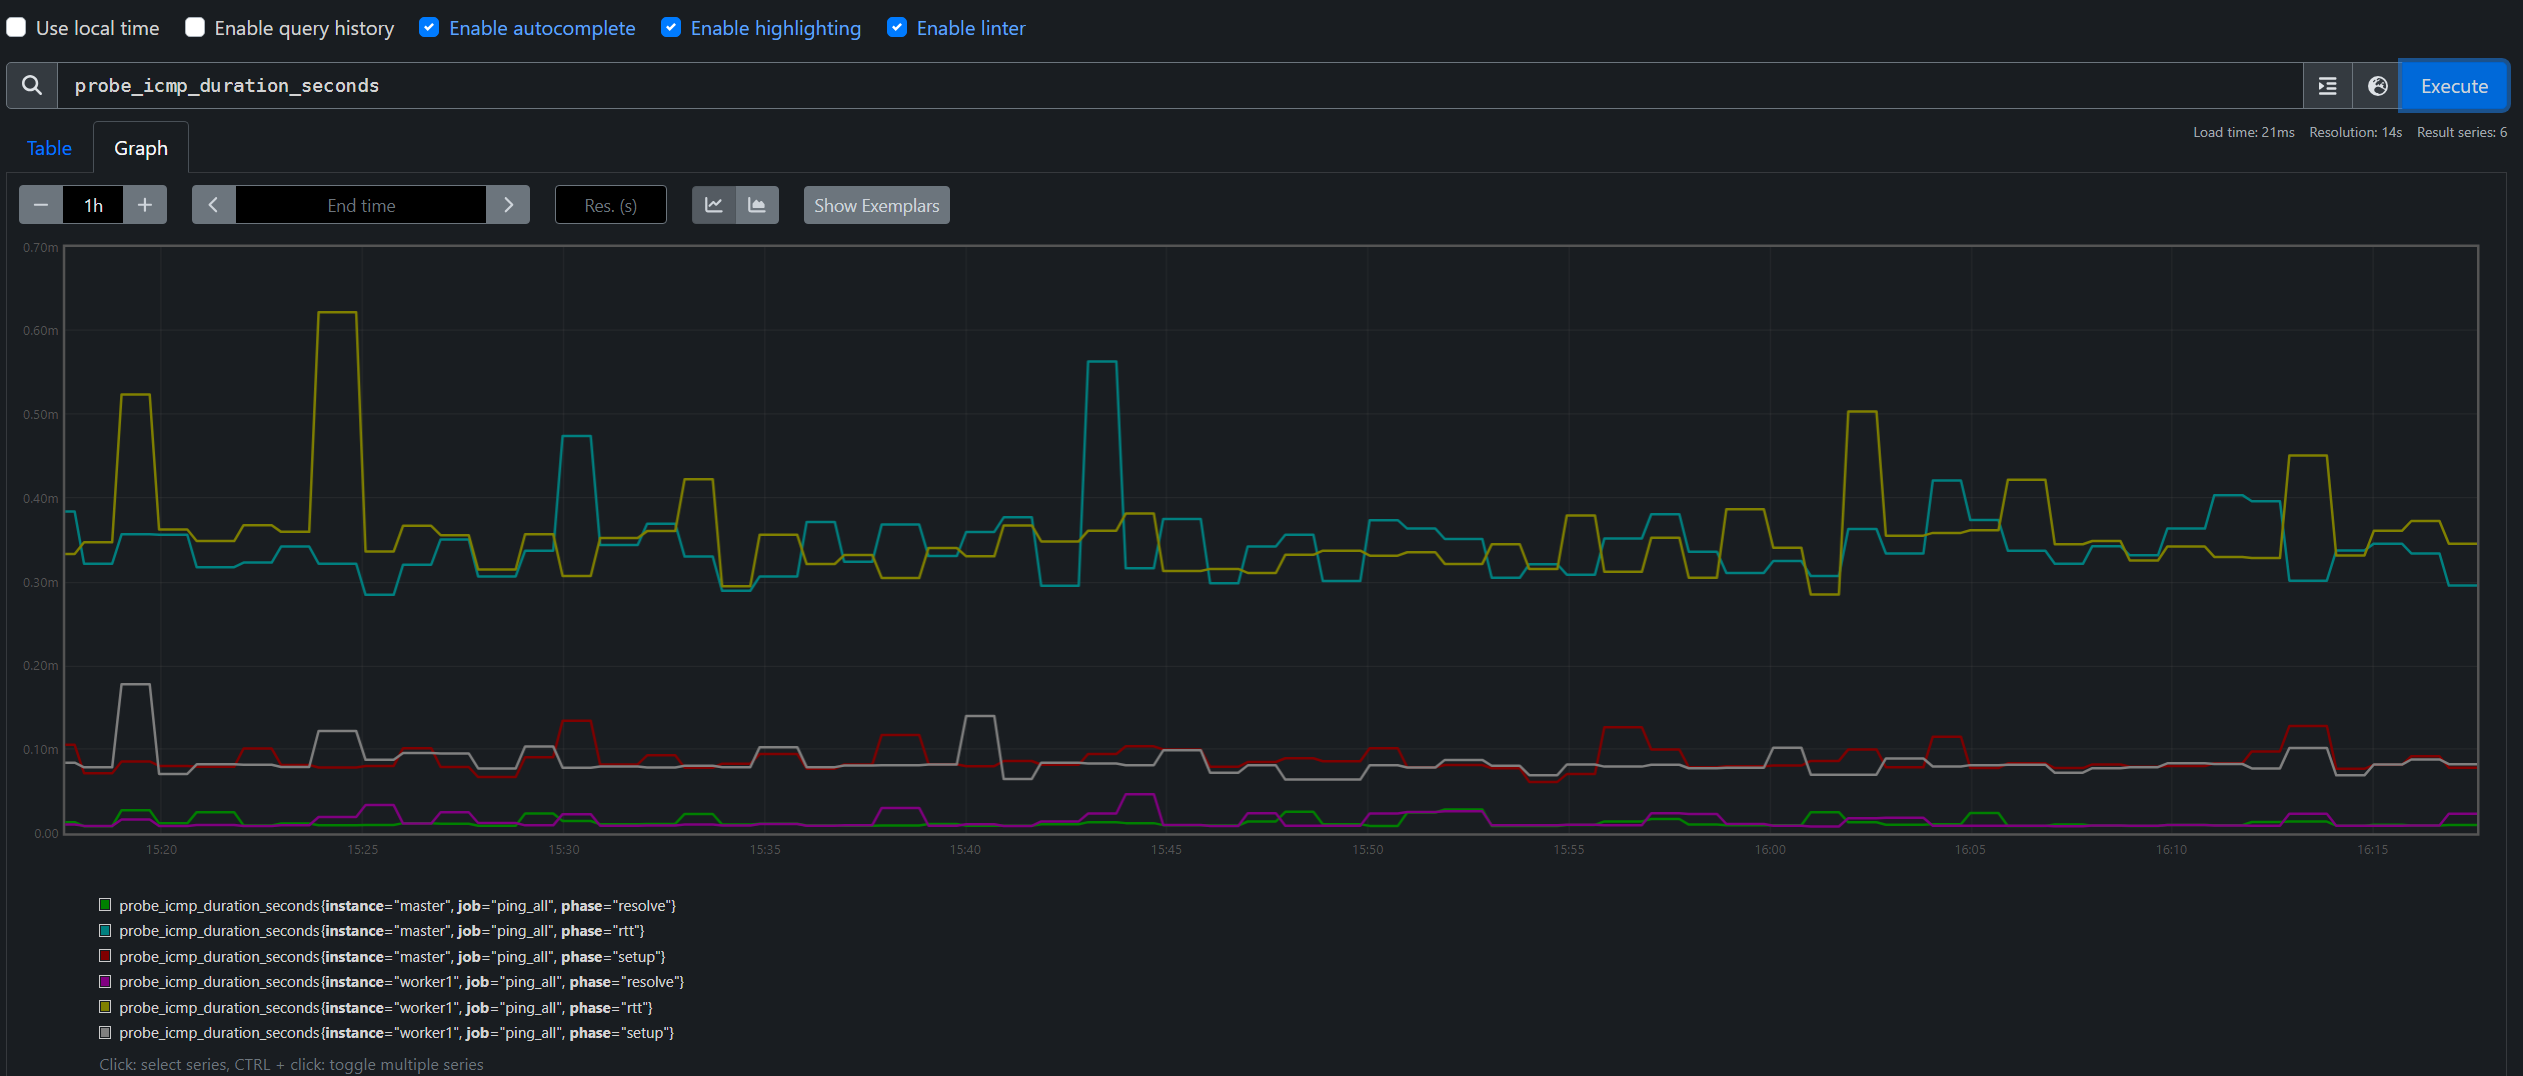Viewport: 2523px width, 1076px height.
Task: Click the Show Exemplars button
Action: [x=876, y=205]
